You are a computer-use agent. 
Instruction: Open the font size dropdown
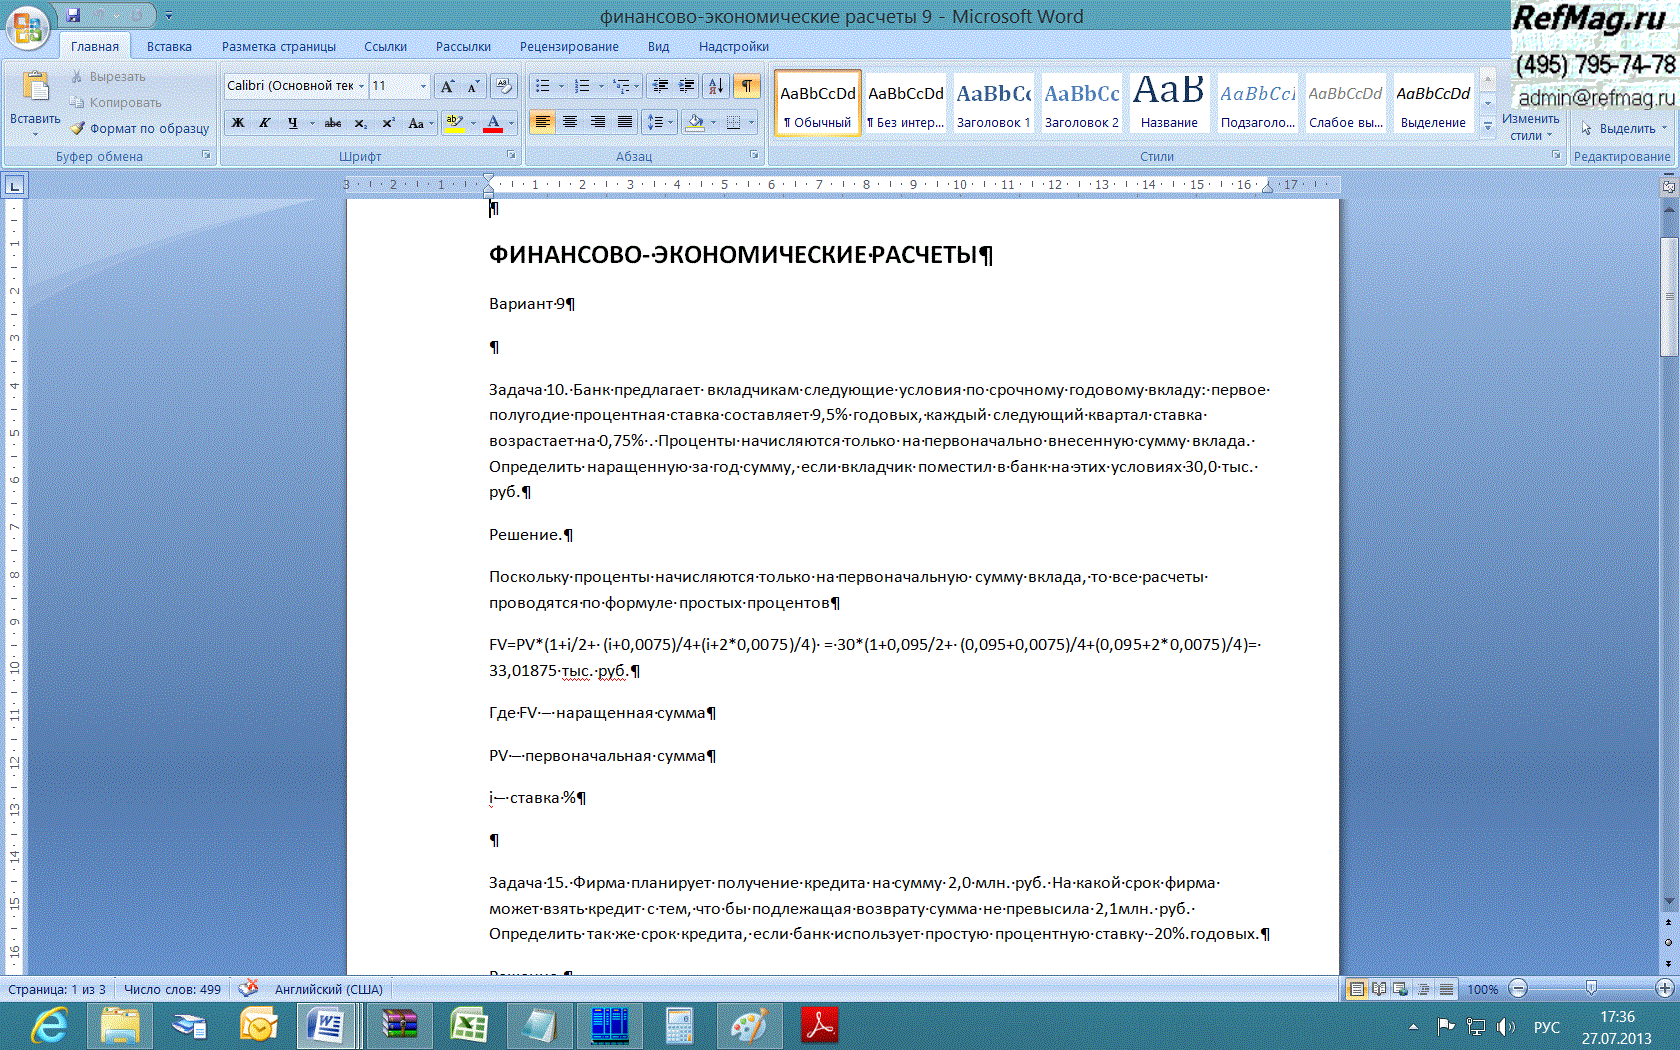point(423,86)
